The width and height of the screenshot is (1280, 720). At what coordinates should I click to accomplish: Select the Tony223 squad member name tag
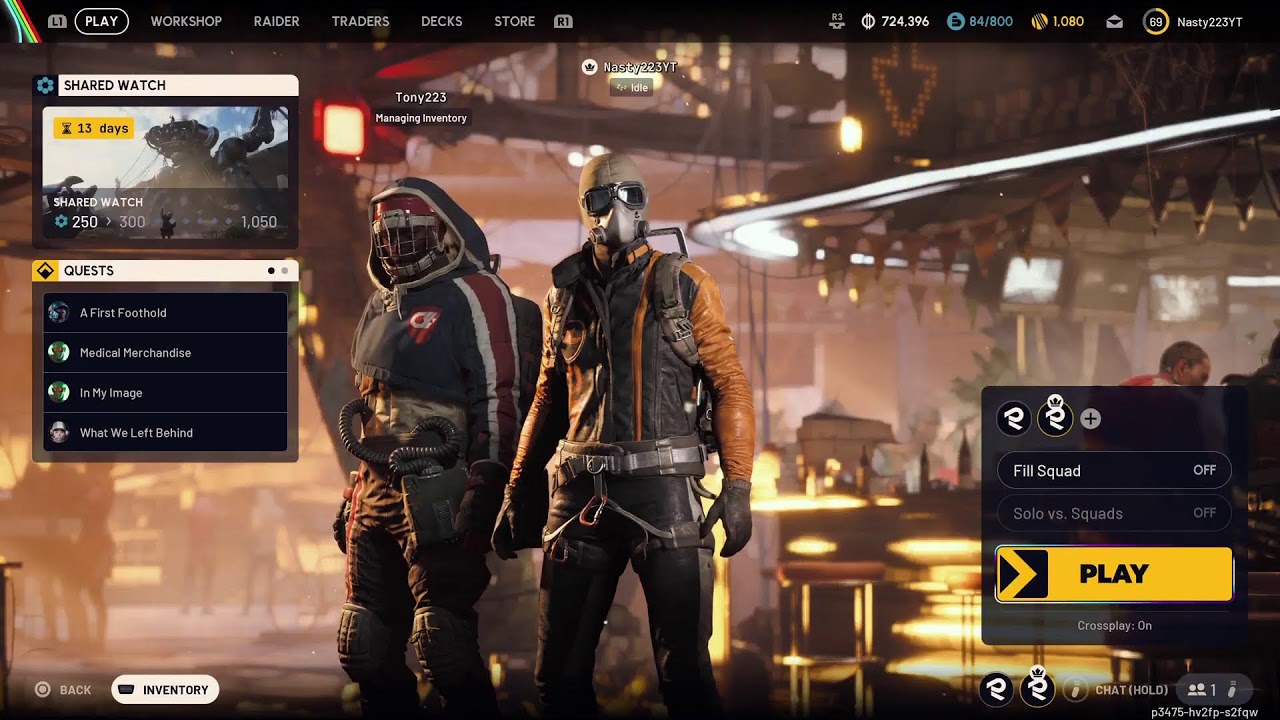[420, 98]
